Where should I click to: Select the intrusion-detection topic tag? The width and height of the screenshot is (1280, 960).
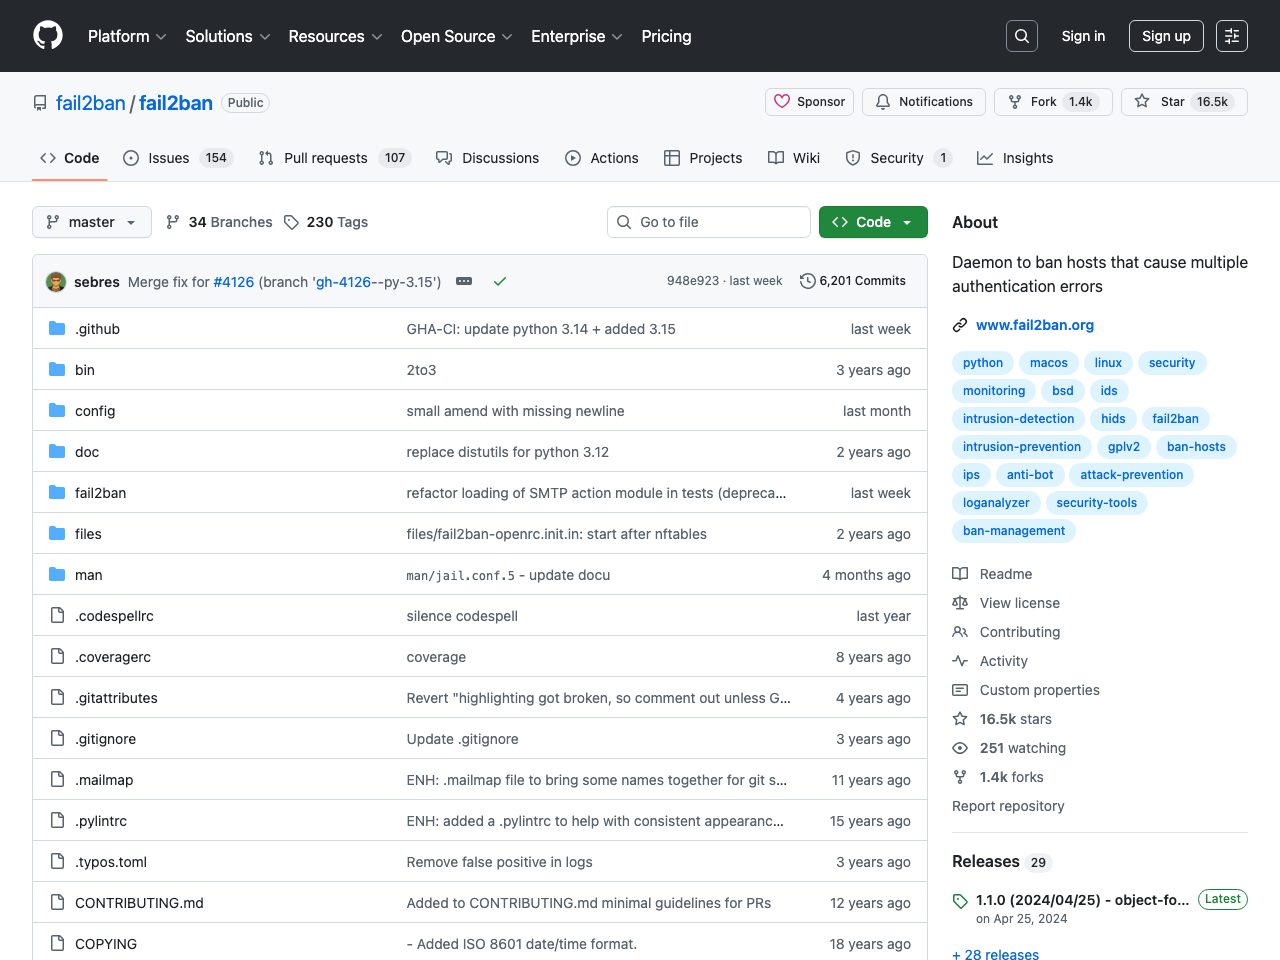[1018, 419]
